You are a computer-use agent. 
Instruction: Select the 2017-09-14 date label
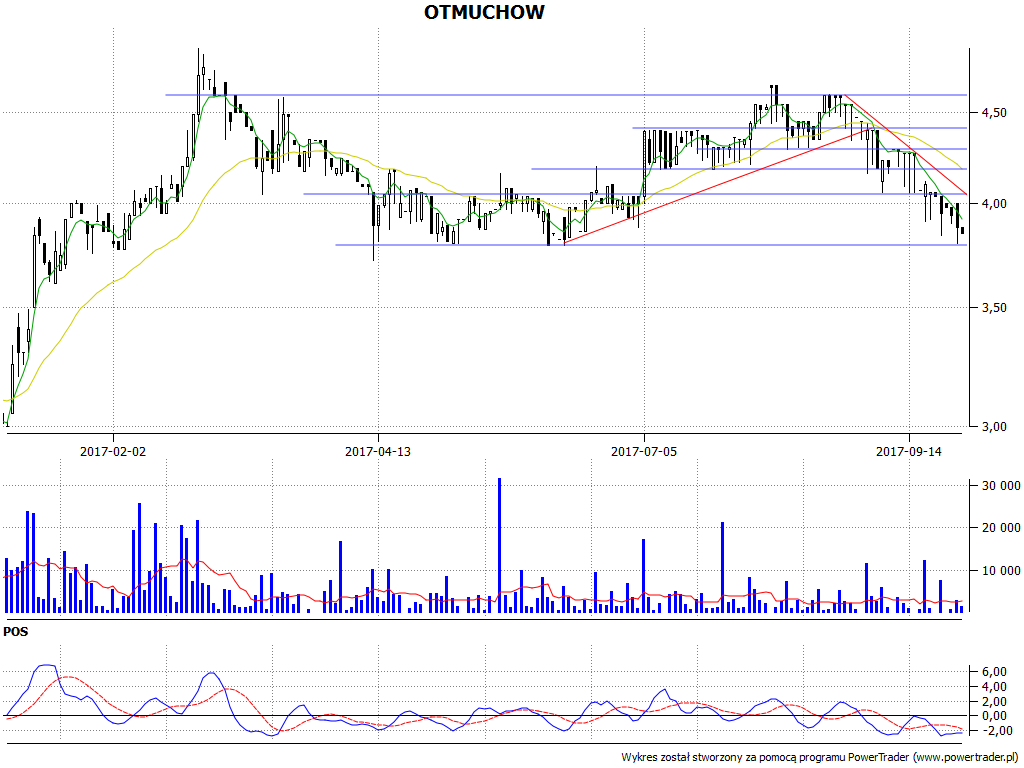(x=908, y=451)
